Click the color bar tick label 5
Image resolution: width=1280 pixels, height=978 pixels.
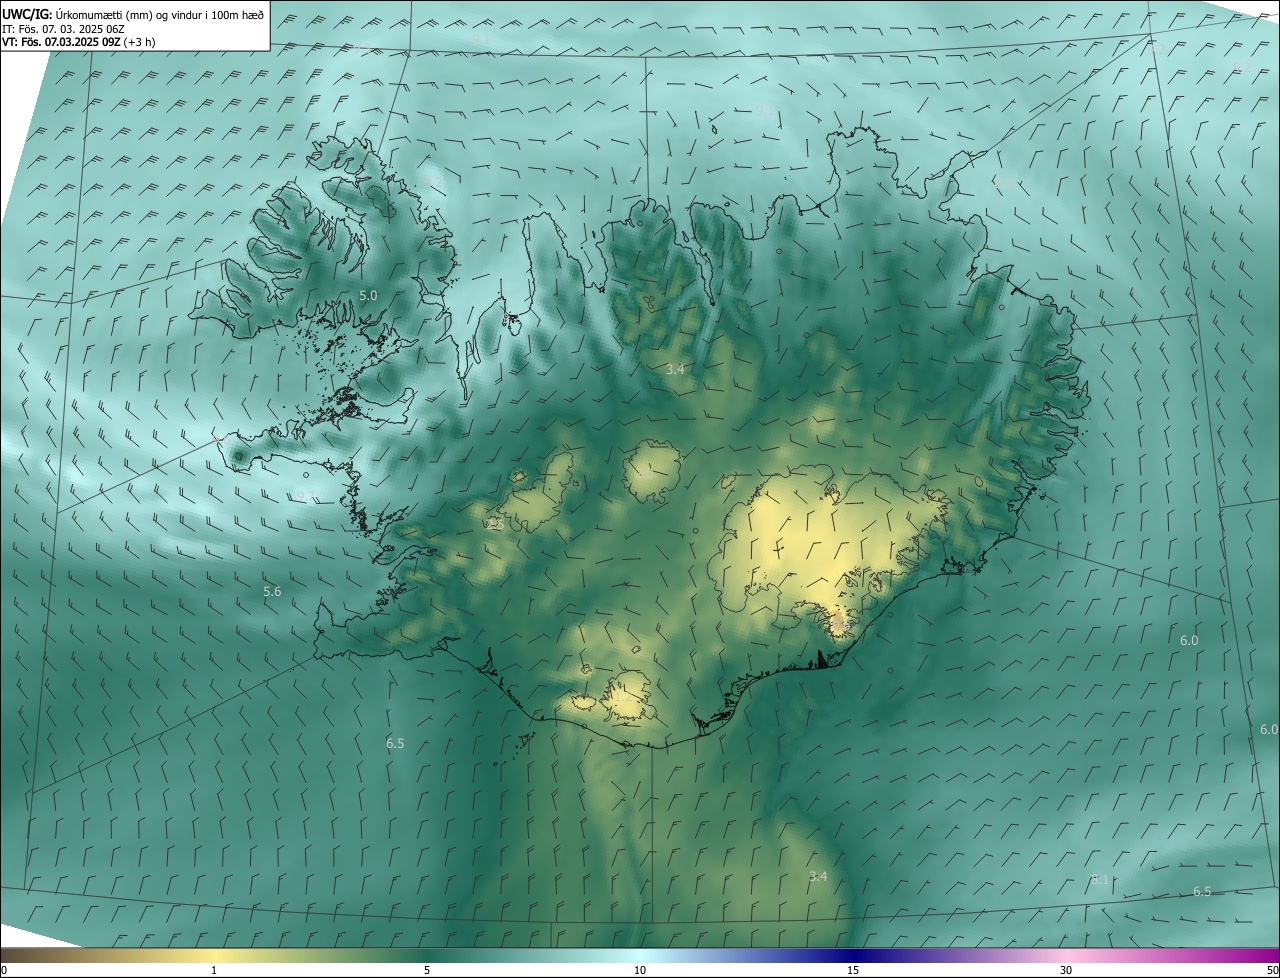[x=427, y=970]
